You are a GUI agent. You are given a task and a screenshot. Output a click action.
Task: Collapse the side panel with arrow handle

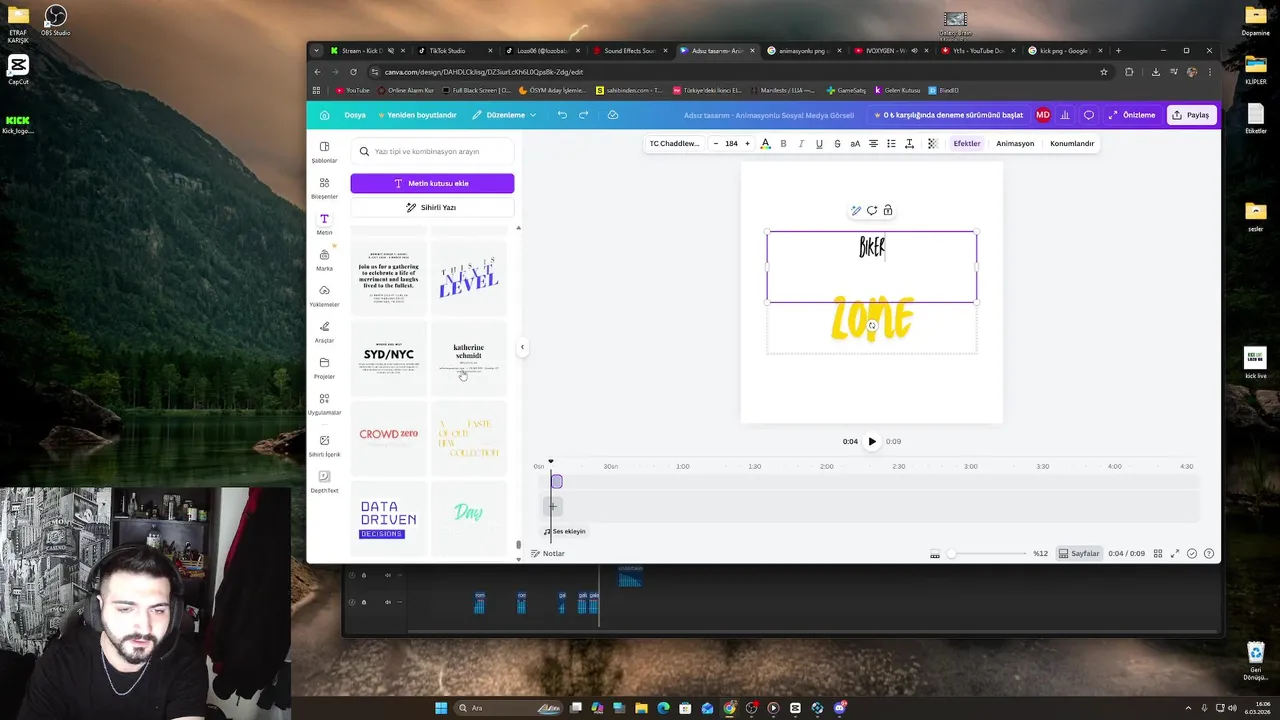click(521, 347)
